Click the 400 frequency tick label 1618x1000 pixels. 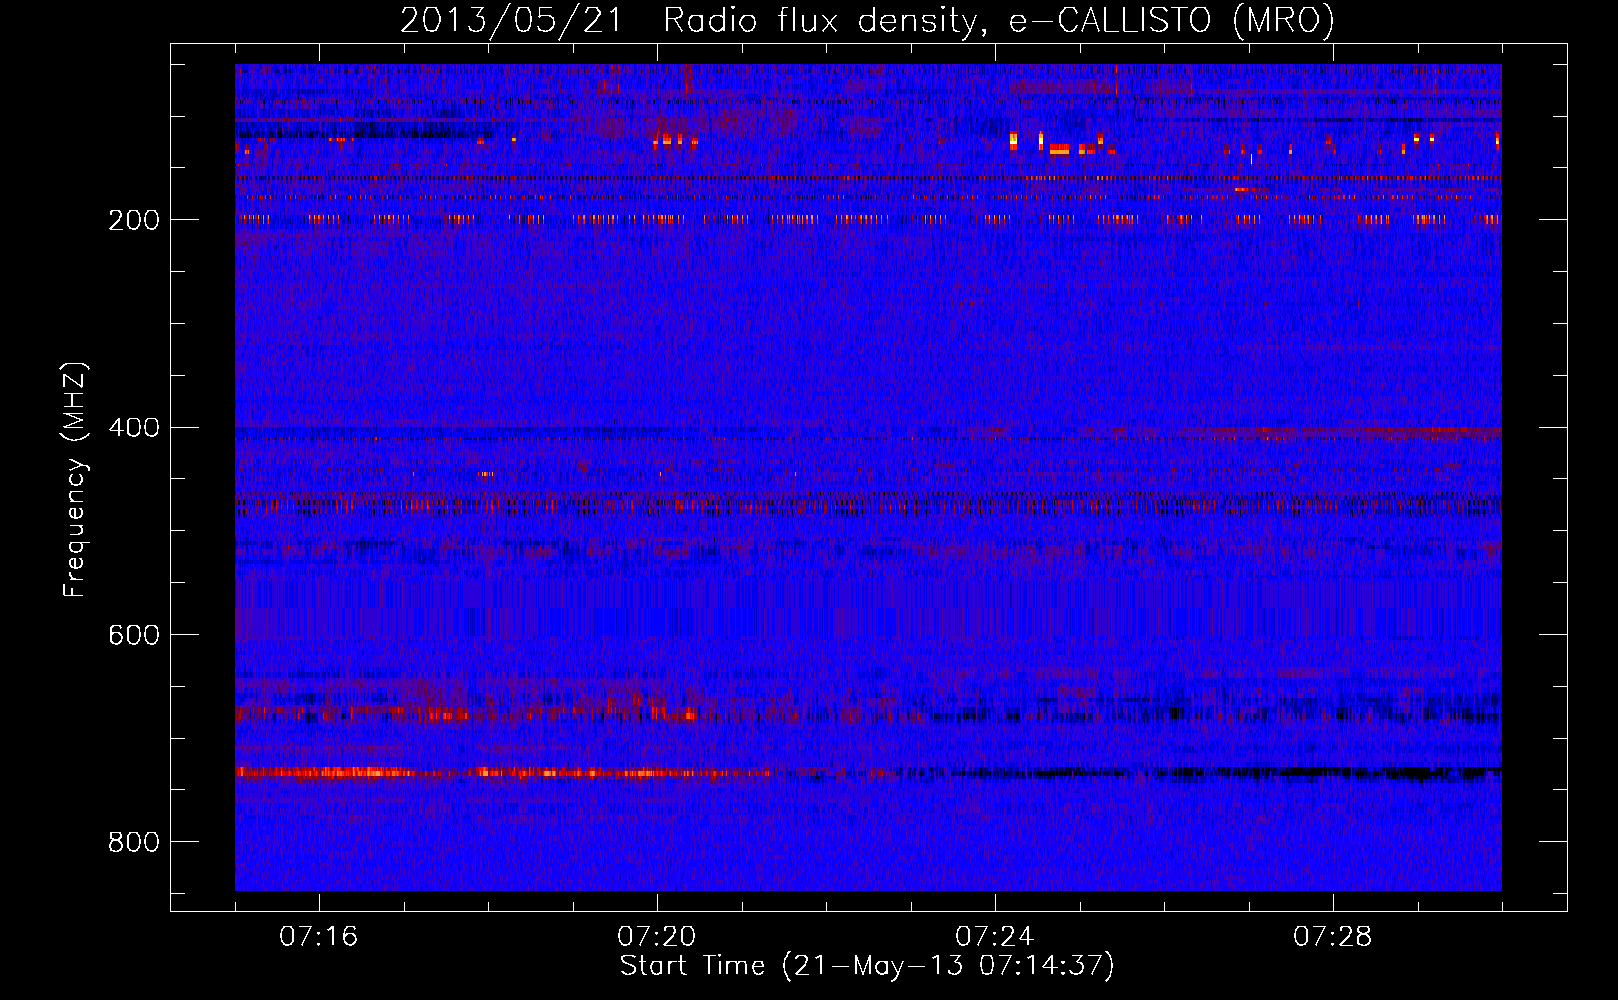[134, 428]
